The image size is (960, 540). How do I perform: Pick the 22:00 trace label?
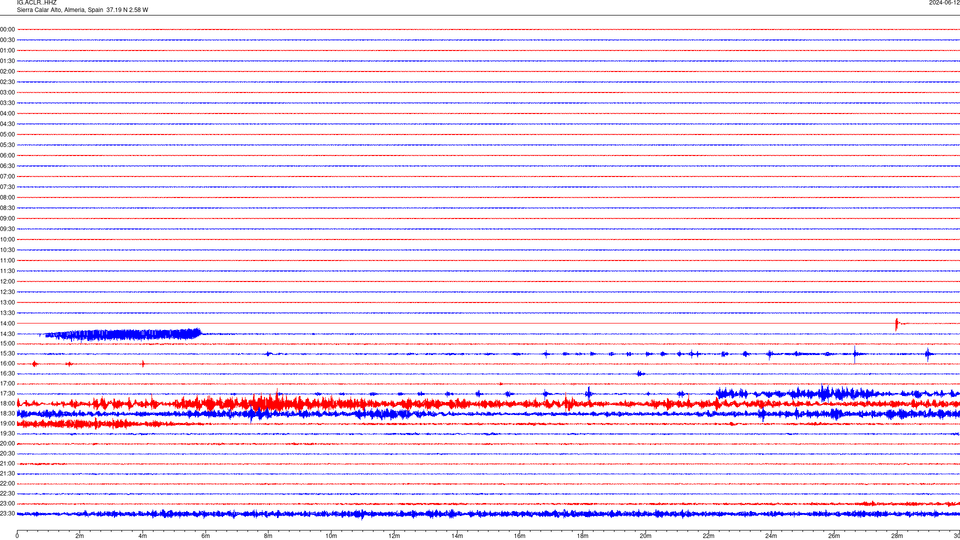pos(7,484)
